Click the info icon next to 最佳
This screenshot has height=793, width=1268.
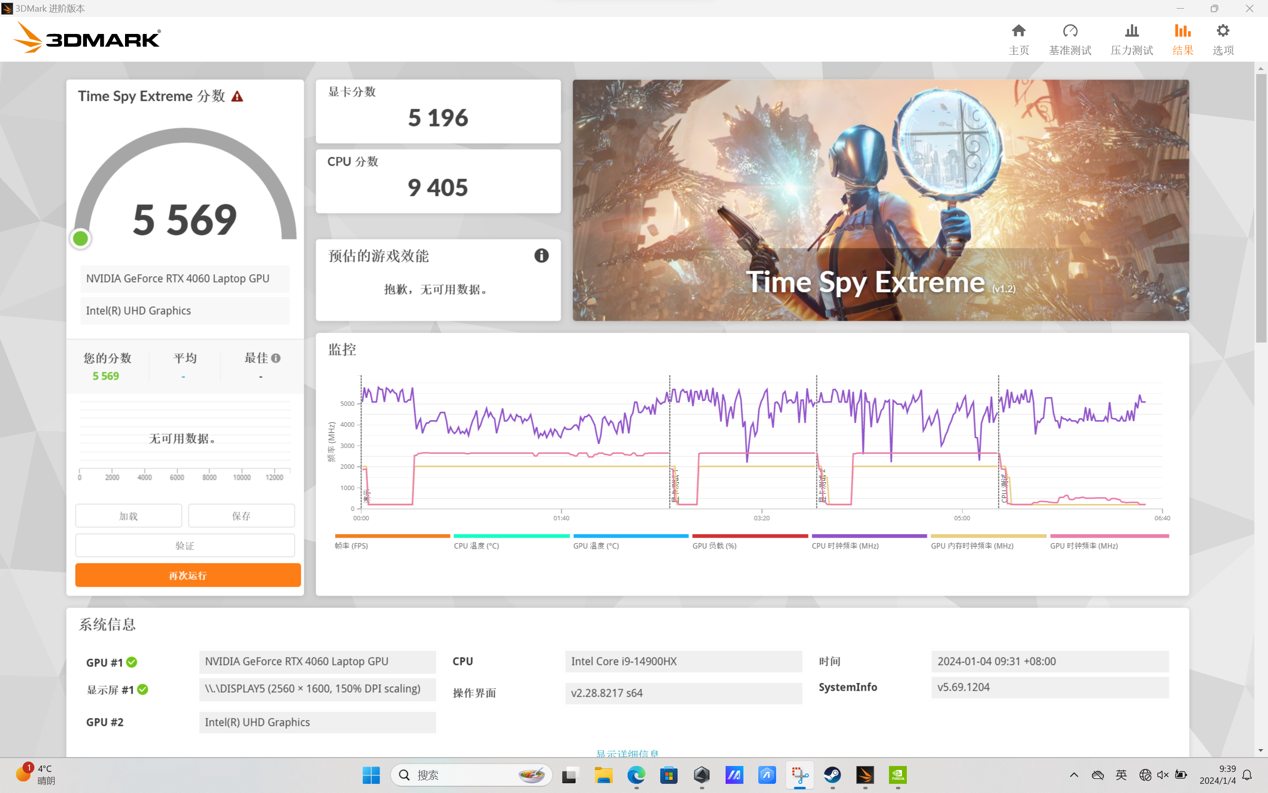[276, 358]
